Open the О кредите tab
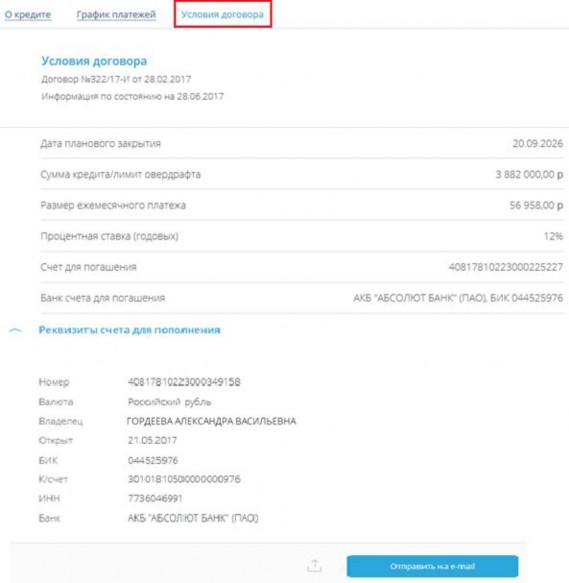Image resolution: width=569 pixels, height=583 pixels. [28, 15]
